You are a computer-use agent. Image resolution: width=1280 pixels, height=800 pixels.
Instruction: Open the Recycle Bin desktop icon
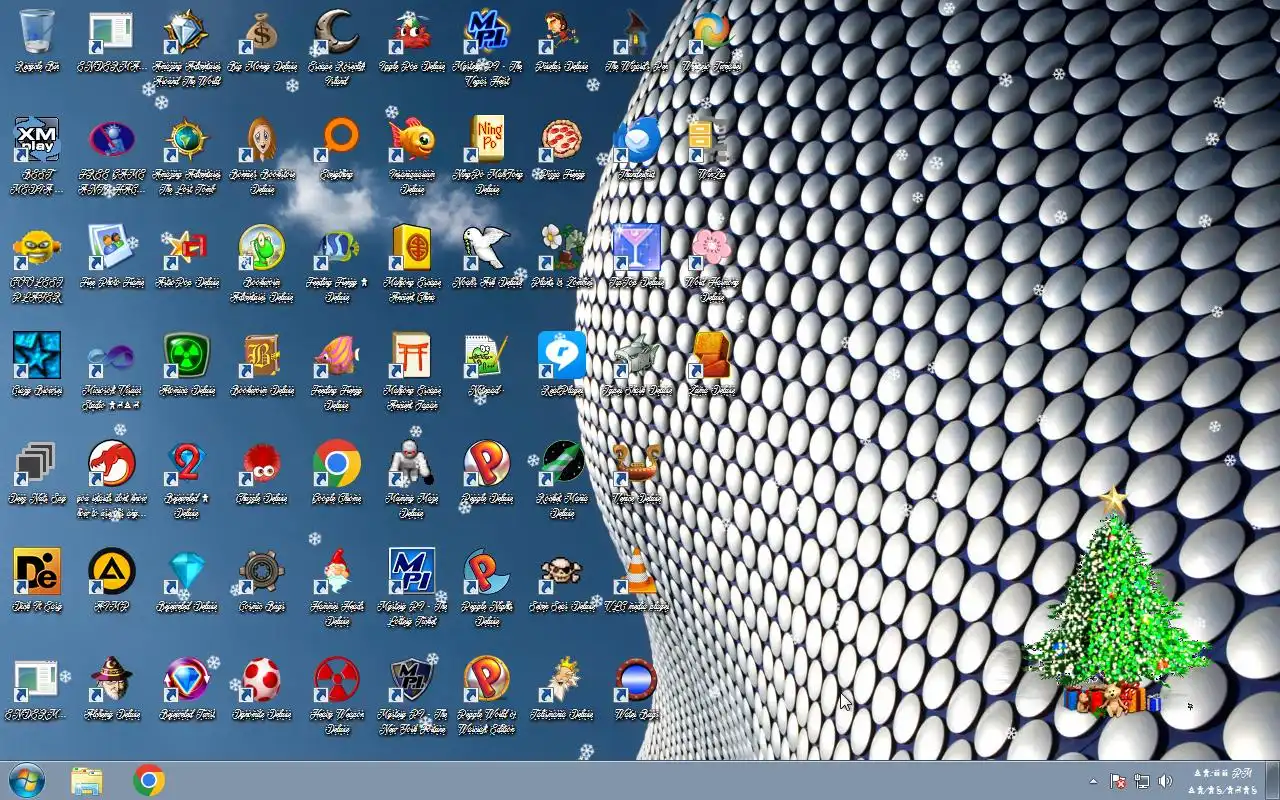[x=37, y=32]
